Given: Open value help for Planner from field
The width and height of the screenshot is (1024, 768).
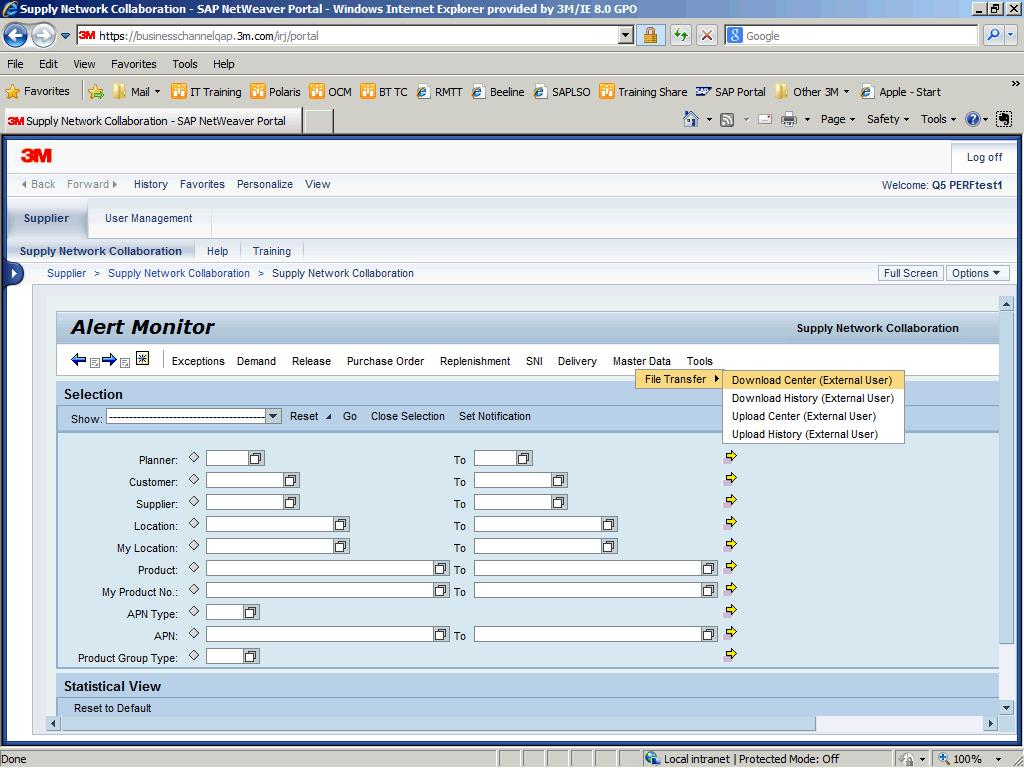Looking at the screenshot, I should [x=255, y=458].
